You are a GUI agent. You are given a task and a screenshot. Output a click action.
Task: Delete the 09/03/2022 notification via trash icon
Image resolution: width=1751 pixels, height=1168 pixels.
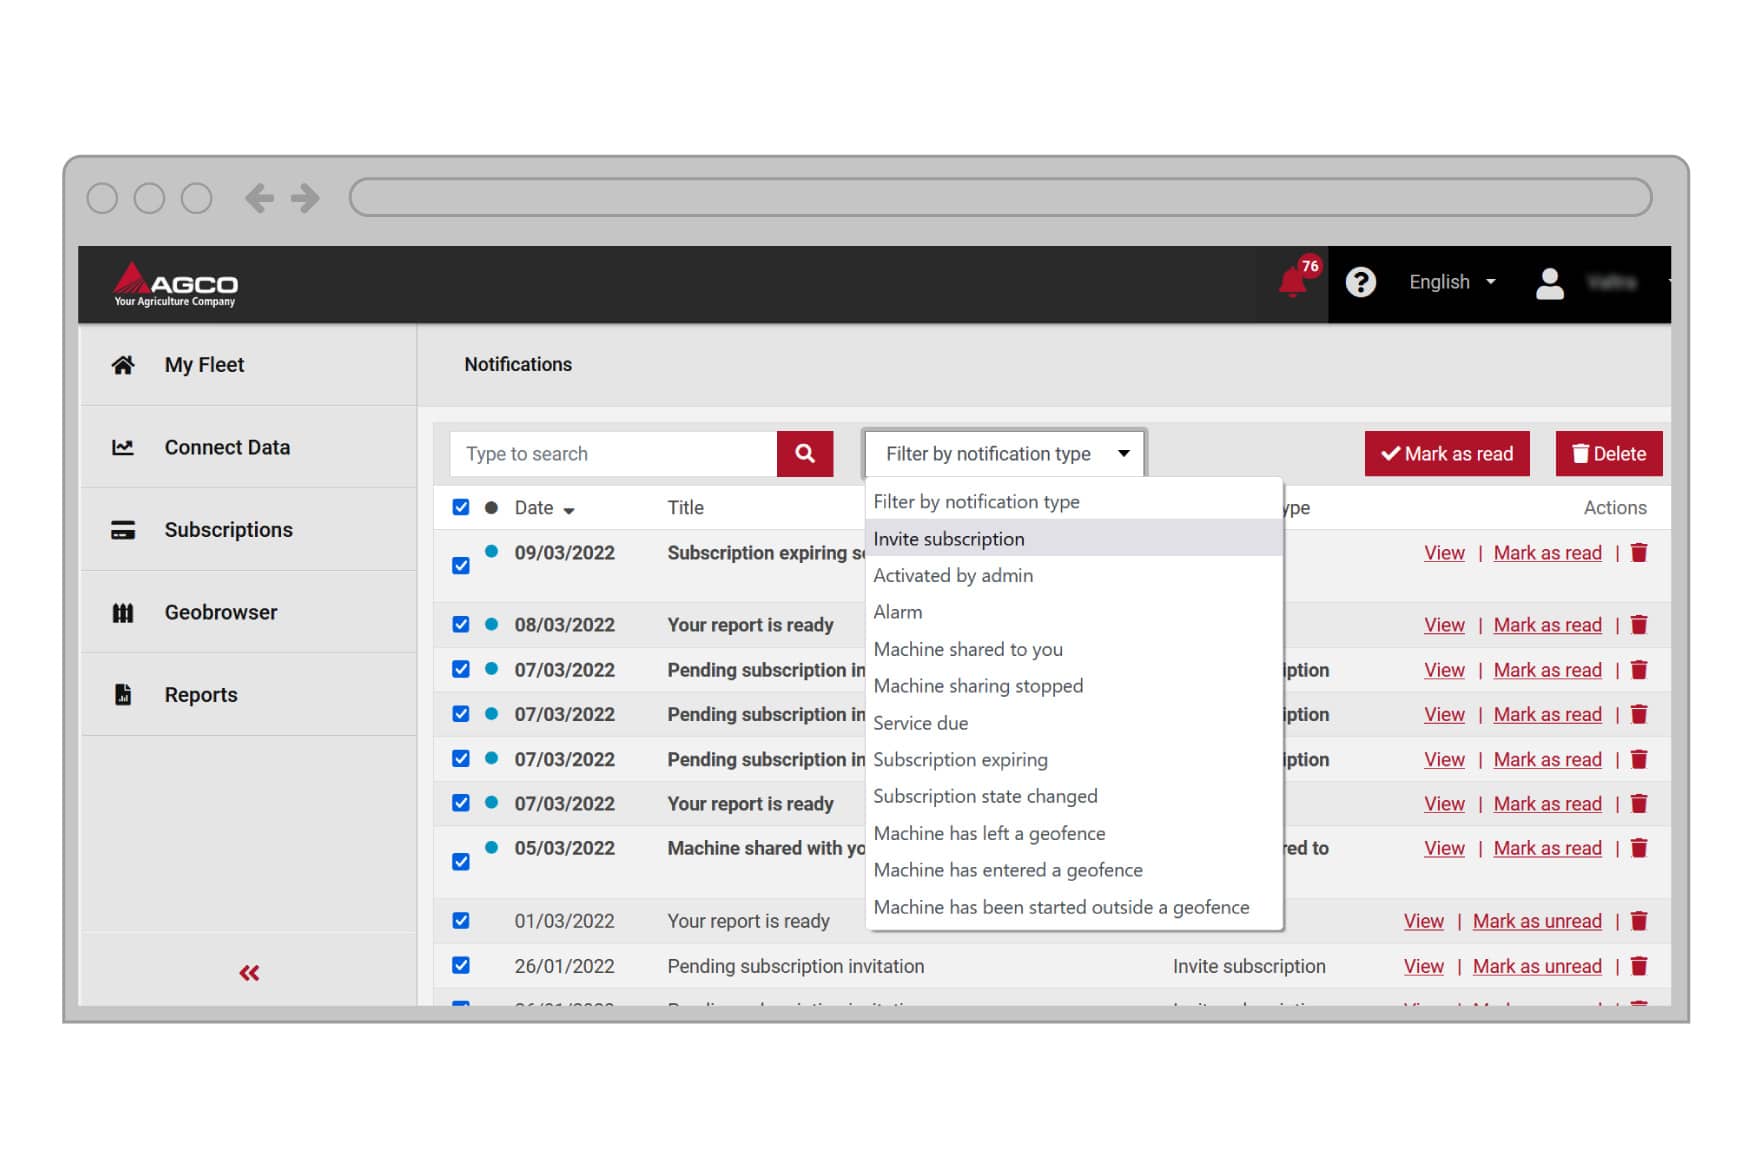coord(1638,552)
